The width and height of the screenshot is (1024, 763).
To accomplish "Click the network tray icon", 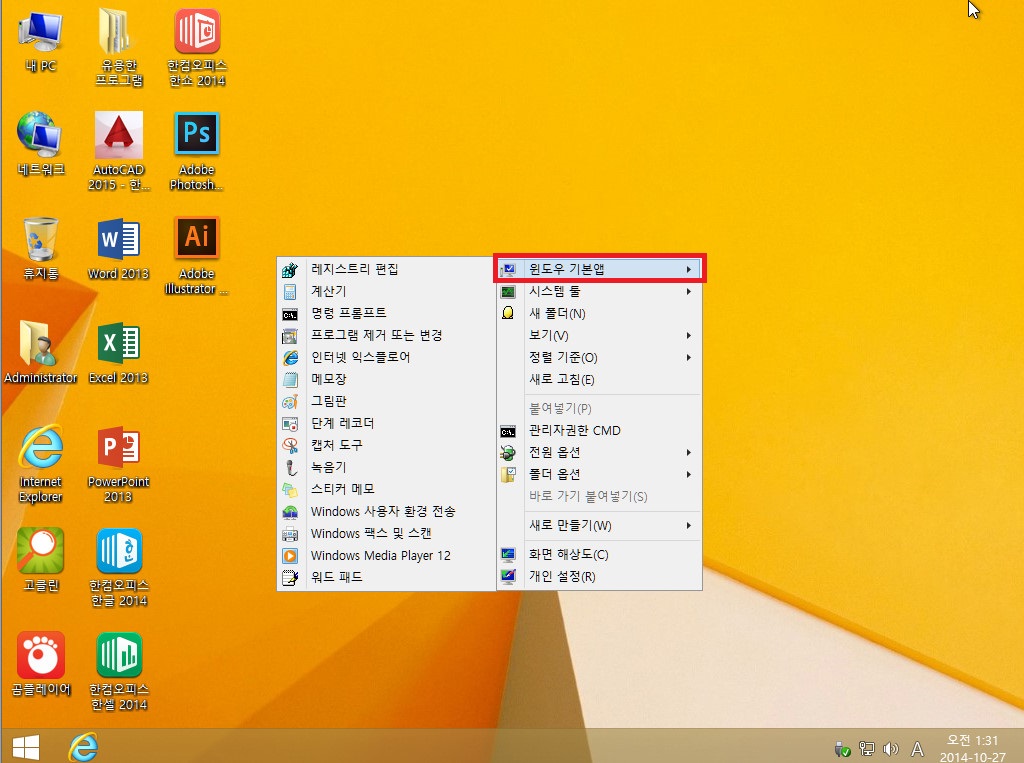I will [x=867, y=749].
